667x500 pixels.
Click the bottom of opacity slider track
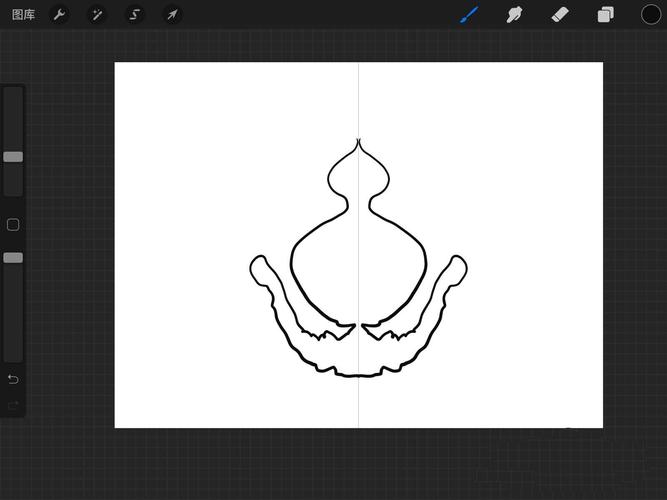point(13,357)
